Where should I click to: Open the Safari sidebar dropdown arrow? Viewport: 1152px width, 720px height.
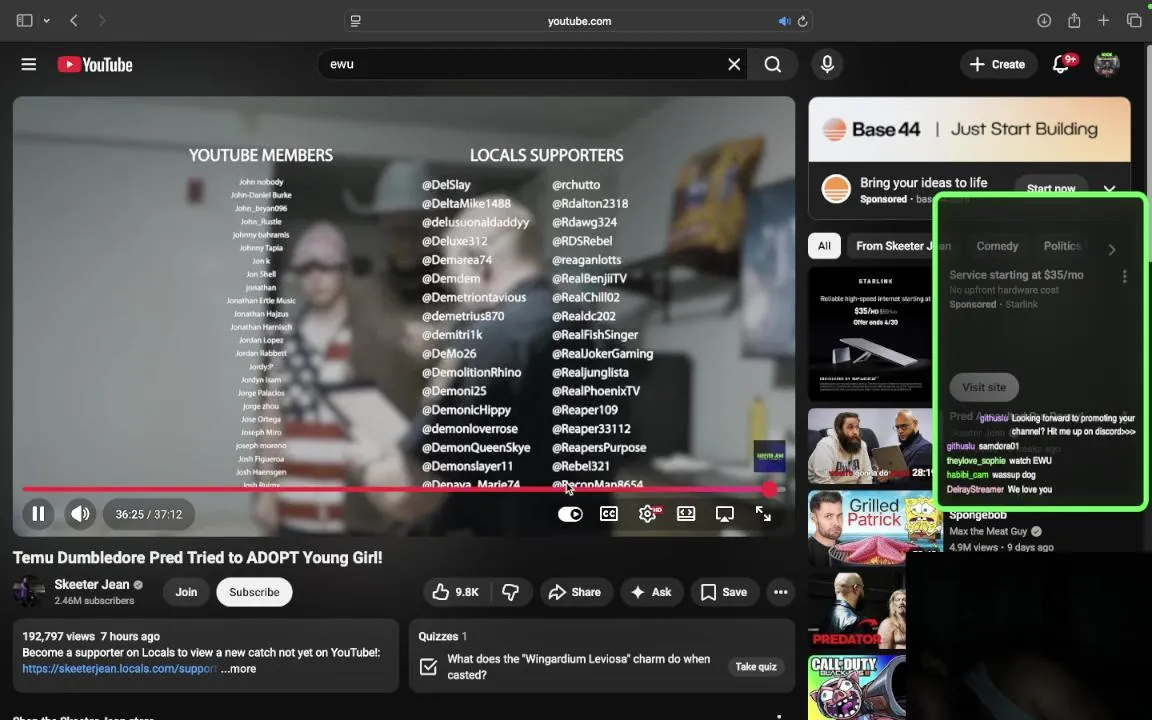pyautogui.click(x=46, y=21)
